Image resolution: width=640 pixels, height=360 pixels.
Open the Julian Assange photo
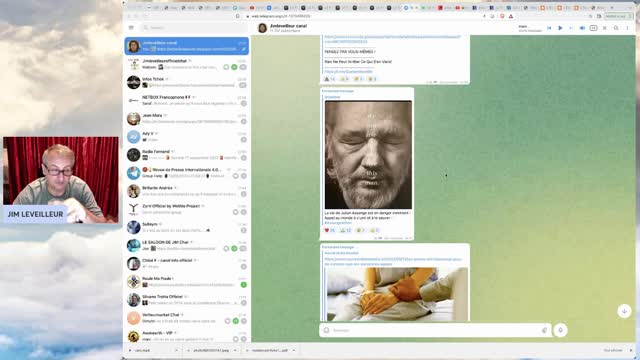point(368,155)
